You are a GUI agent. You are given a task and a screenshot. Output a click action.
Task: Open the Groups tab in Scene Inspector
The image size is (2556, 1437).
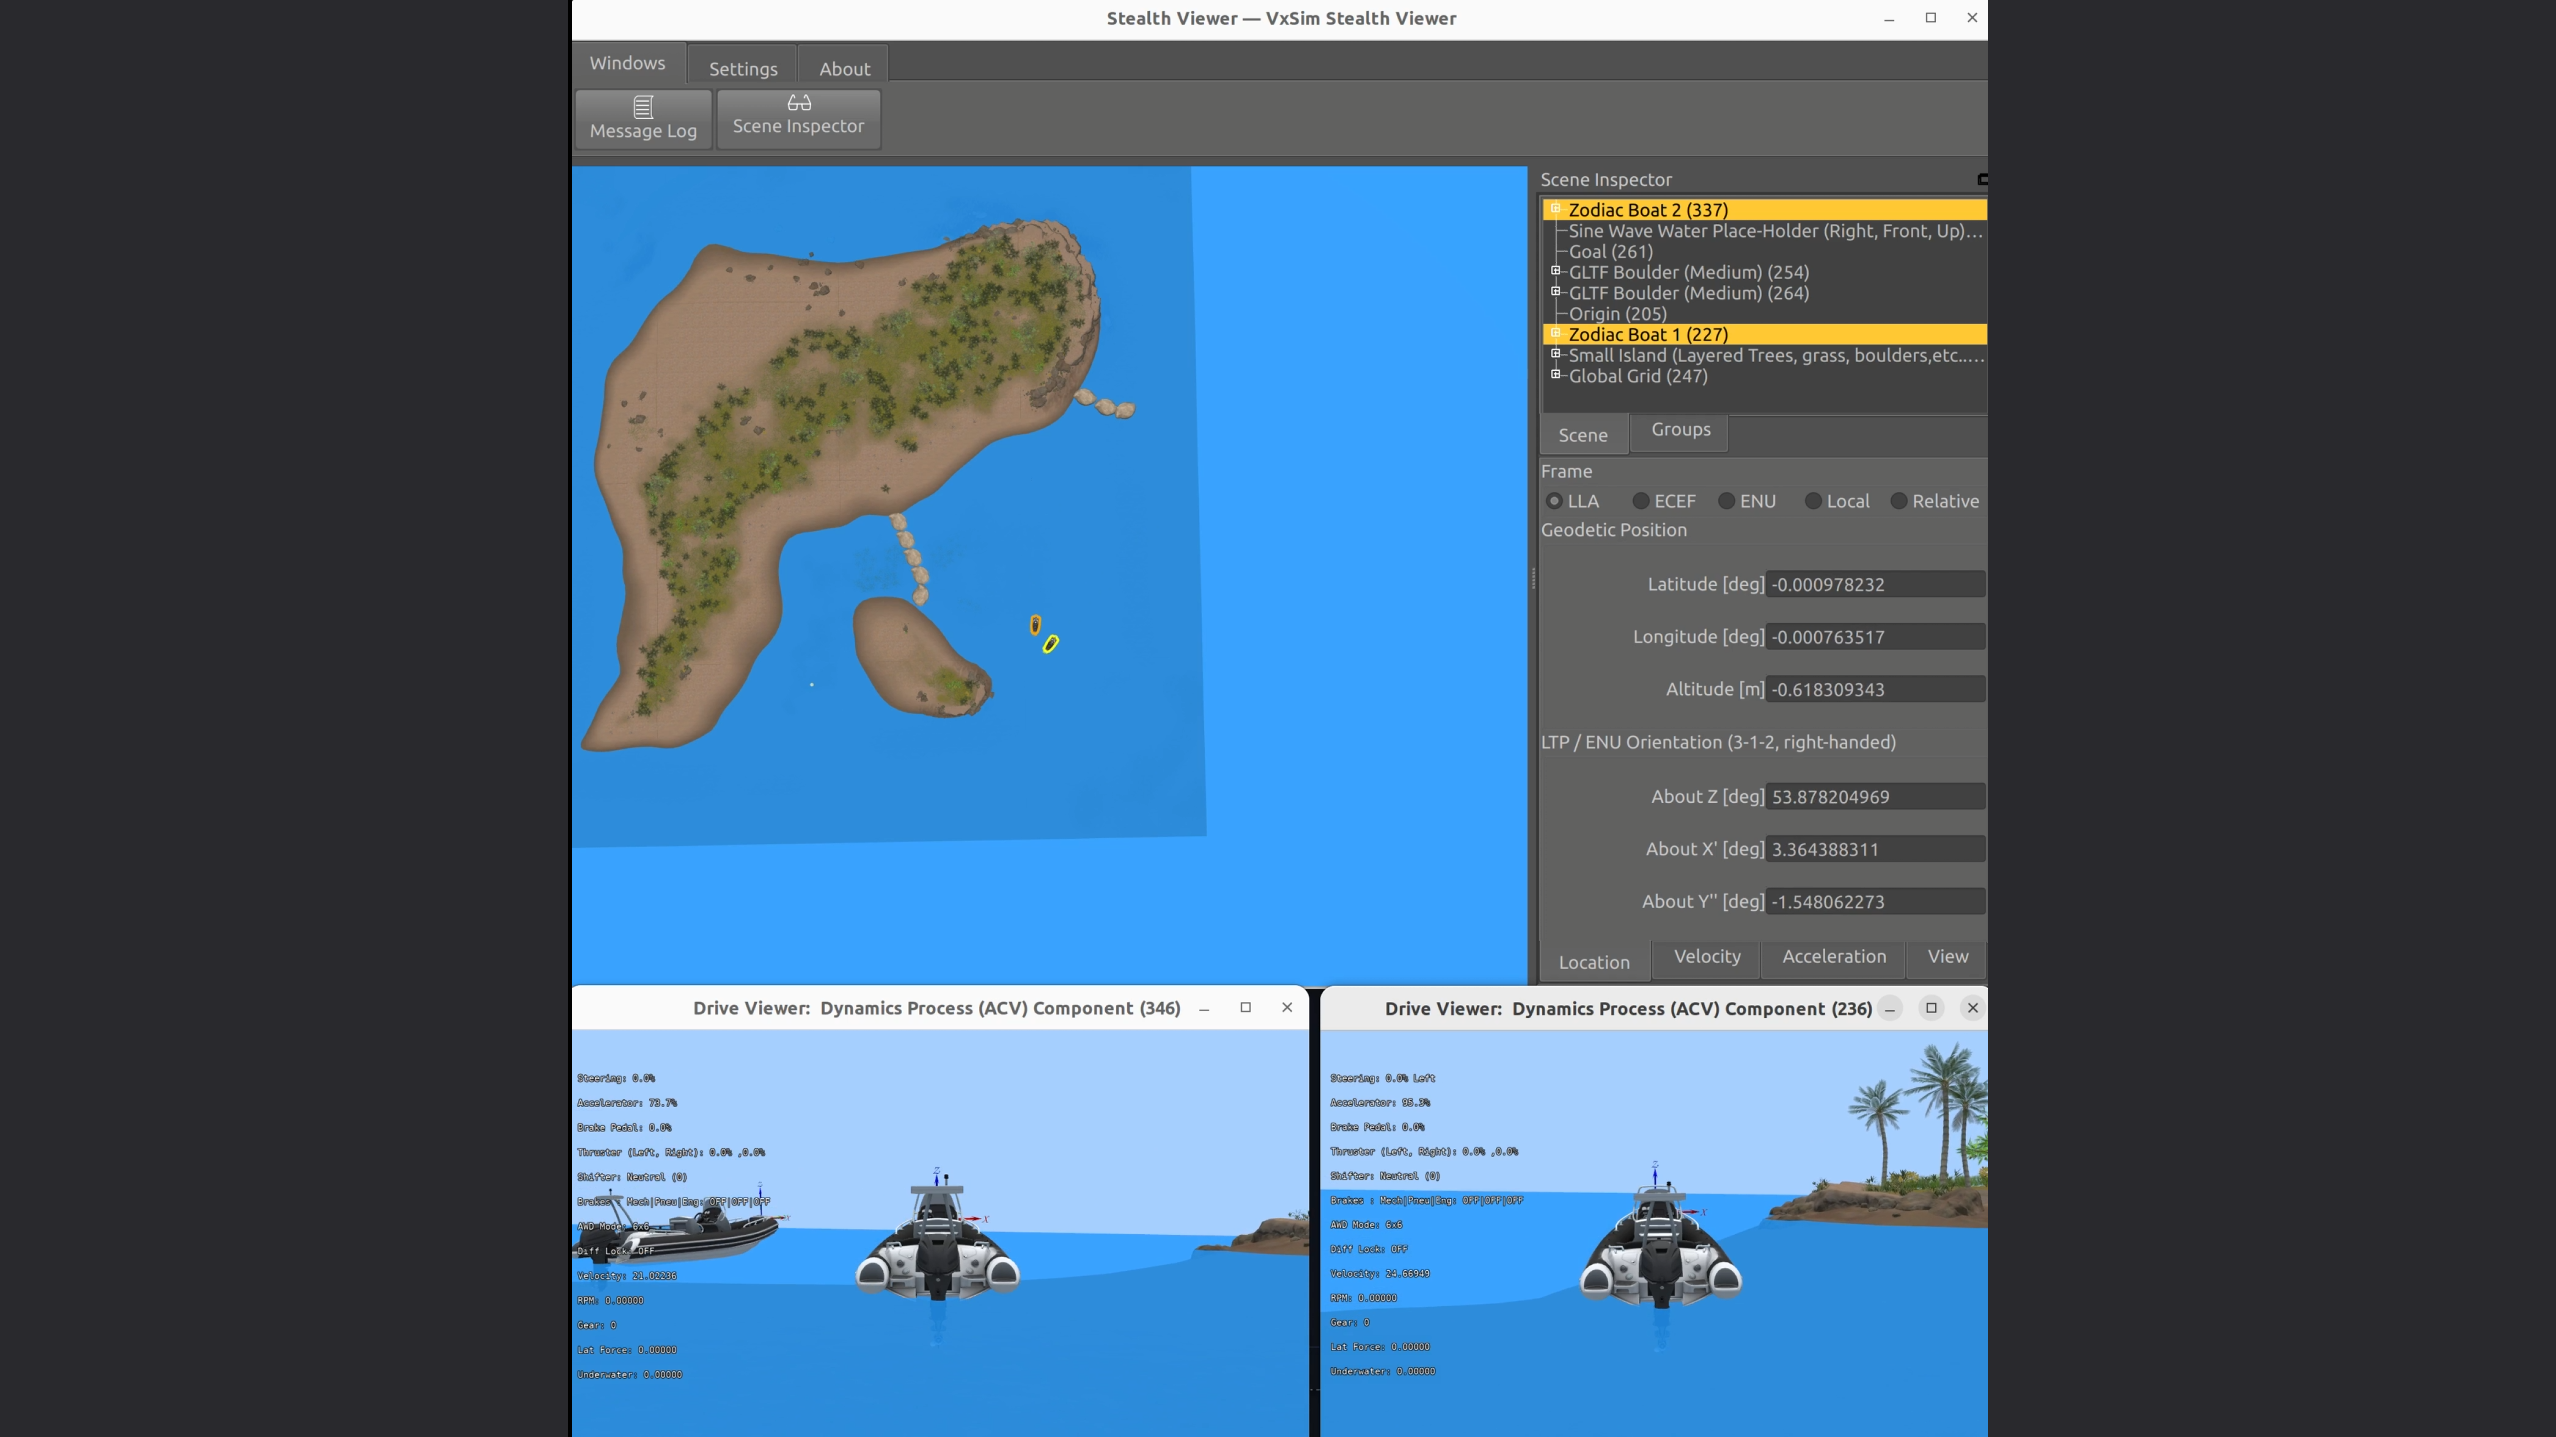point(1680,430)
